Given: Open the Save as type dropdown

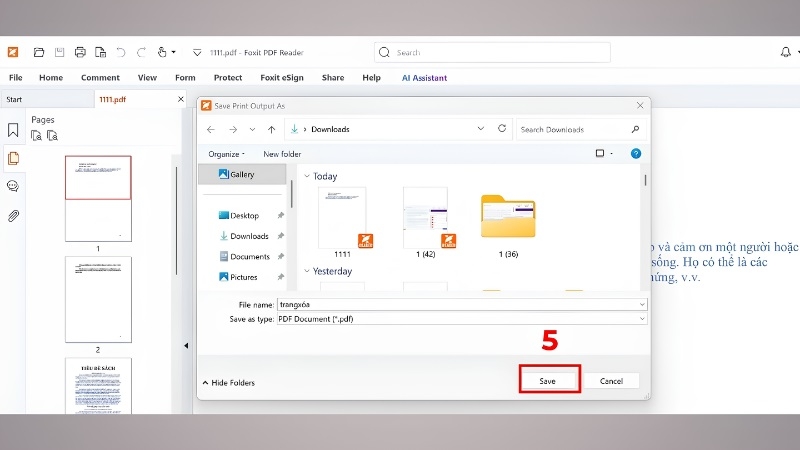Looking at the screenshot, I should coord(462,319).
